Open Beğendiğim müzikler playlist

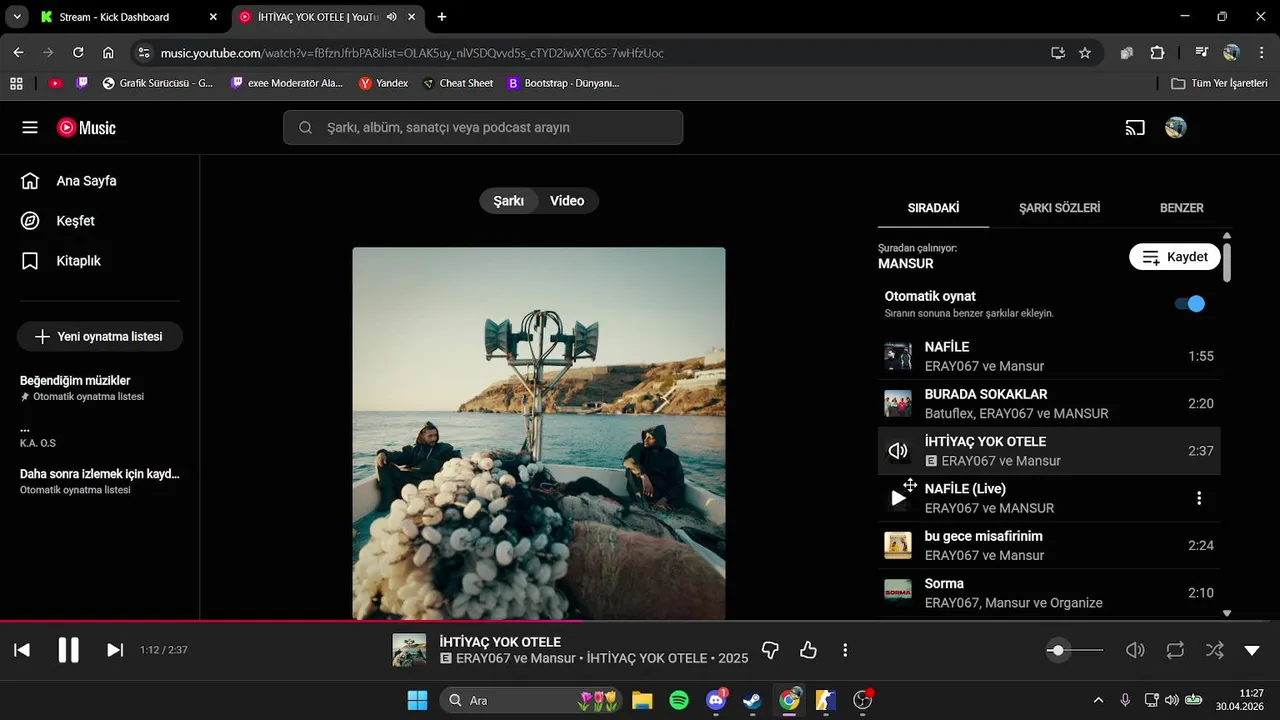pyautogui.click(x=100, y=388)
